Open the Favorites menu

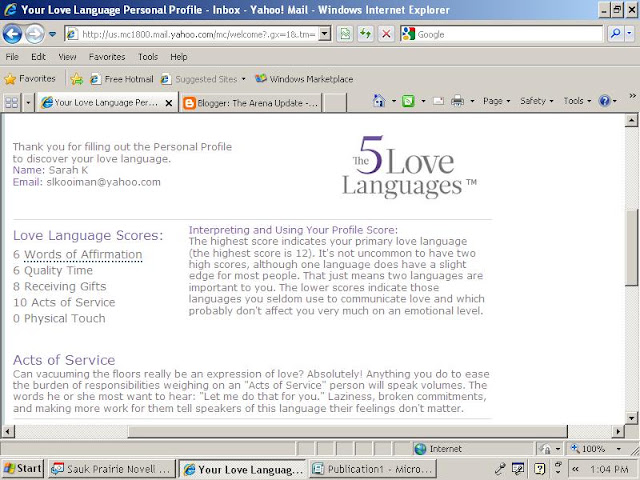pos(107,57)
